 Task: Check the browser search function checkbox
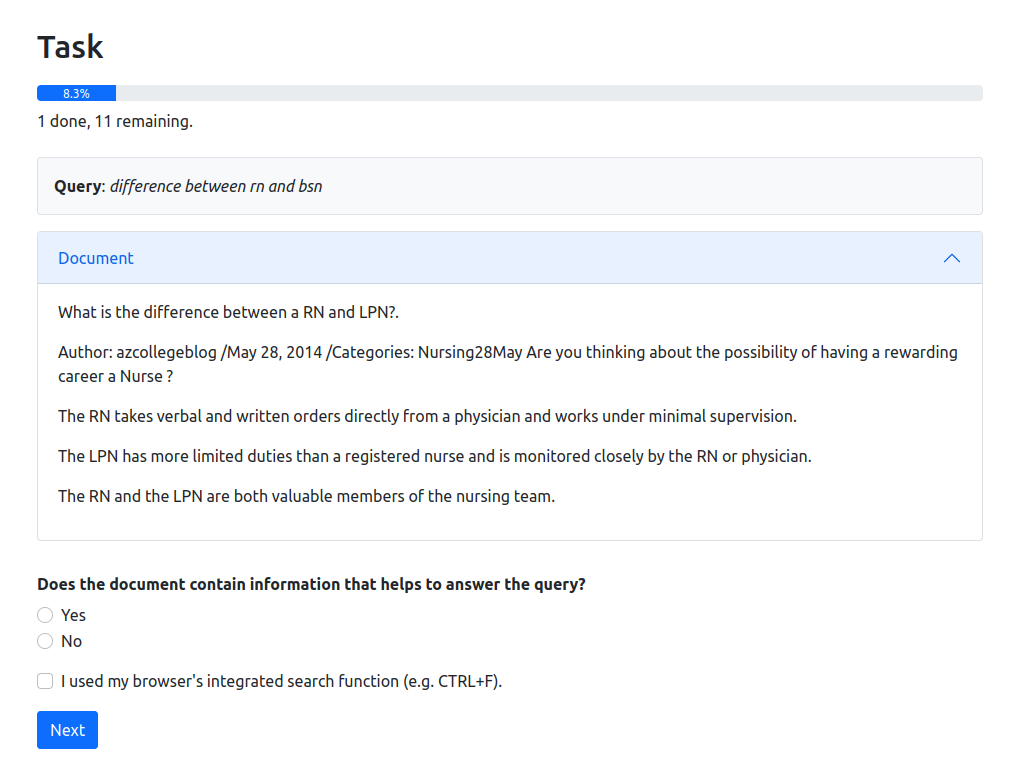[45, 681]
